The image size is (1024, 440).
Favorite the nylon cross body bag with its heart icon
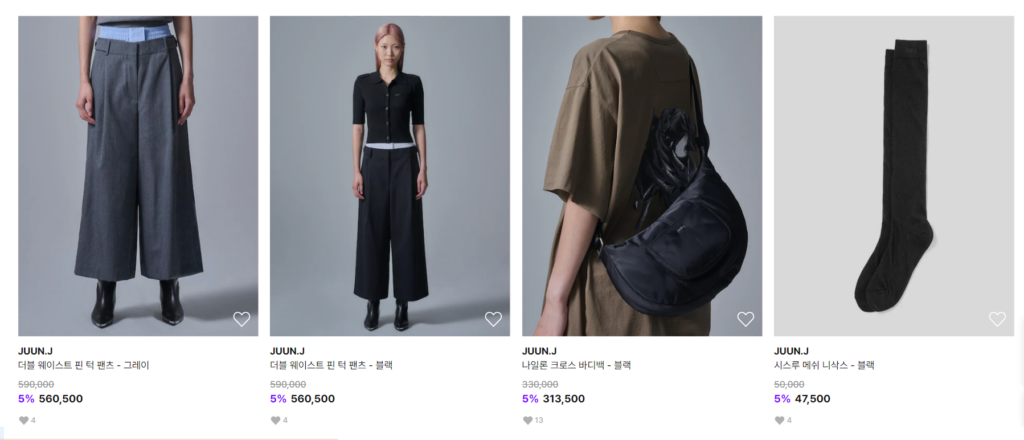[746, 319]
